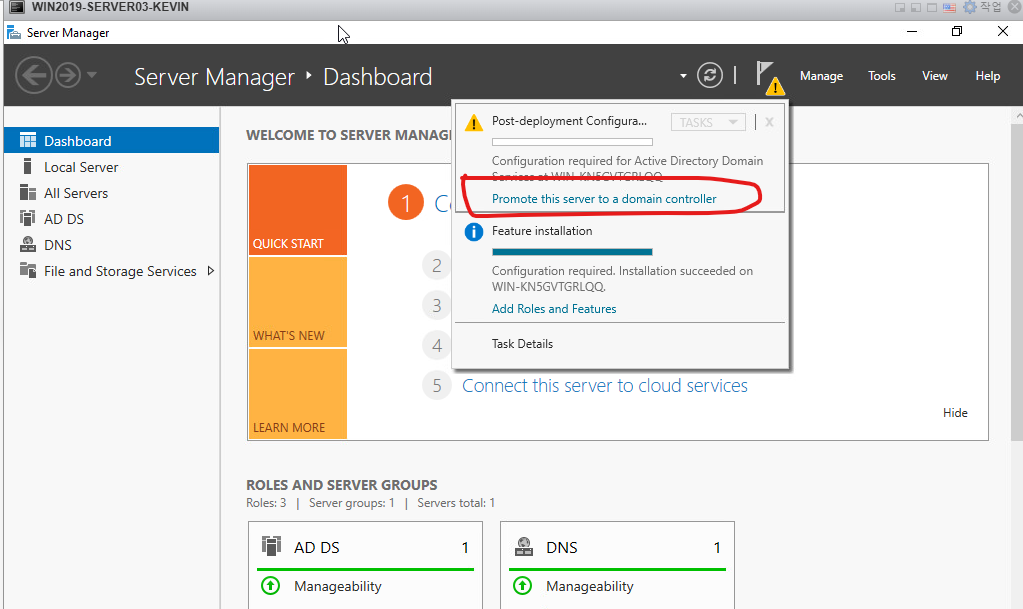Open the QUICK START tile

pos(298,210)
